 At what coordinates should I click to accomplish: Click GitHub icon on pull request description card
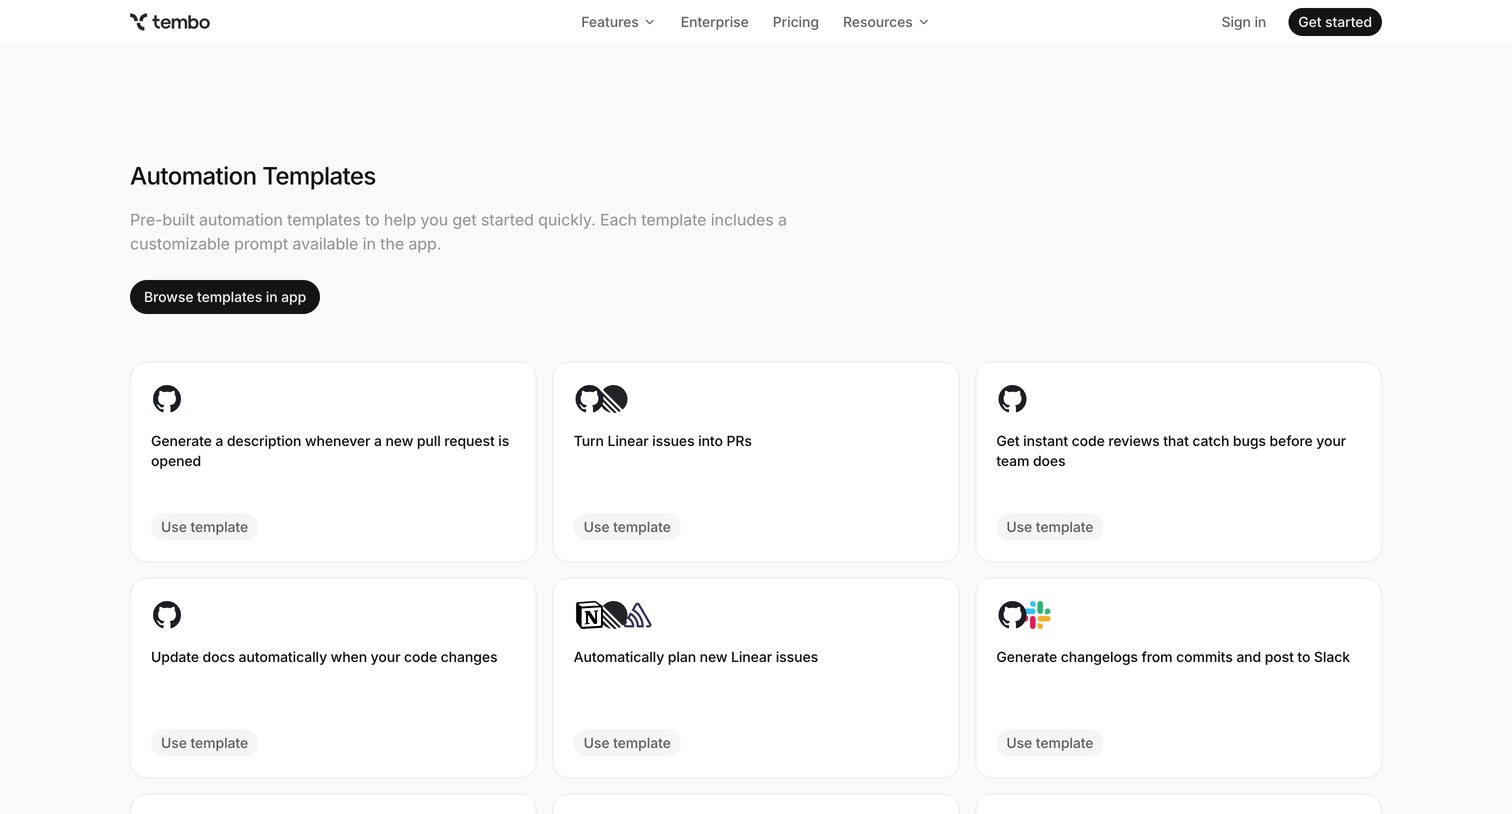point(167,399)
